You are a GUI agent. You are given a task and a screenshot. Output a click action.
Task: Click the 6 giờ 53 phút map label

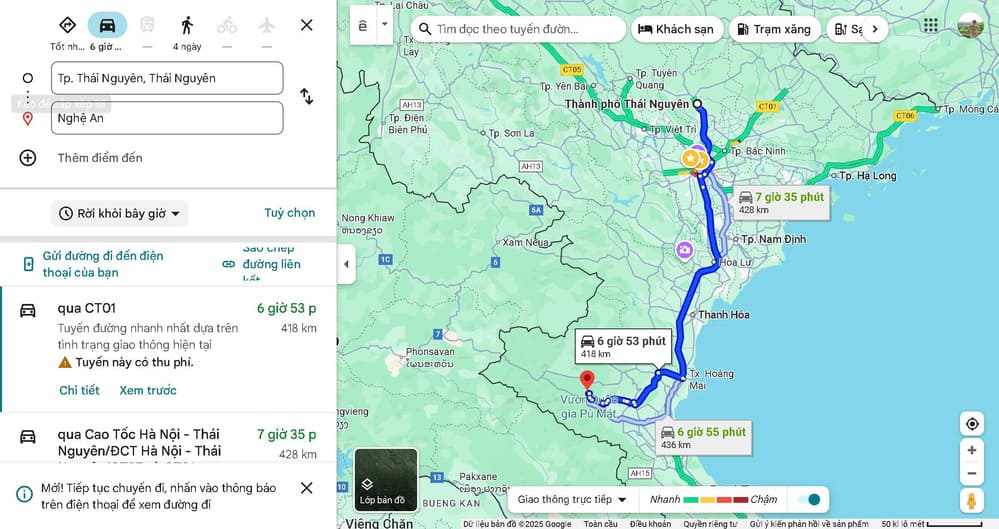coord(623,346)
